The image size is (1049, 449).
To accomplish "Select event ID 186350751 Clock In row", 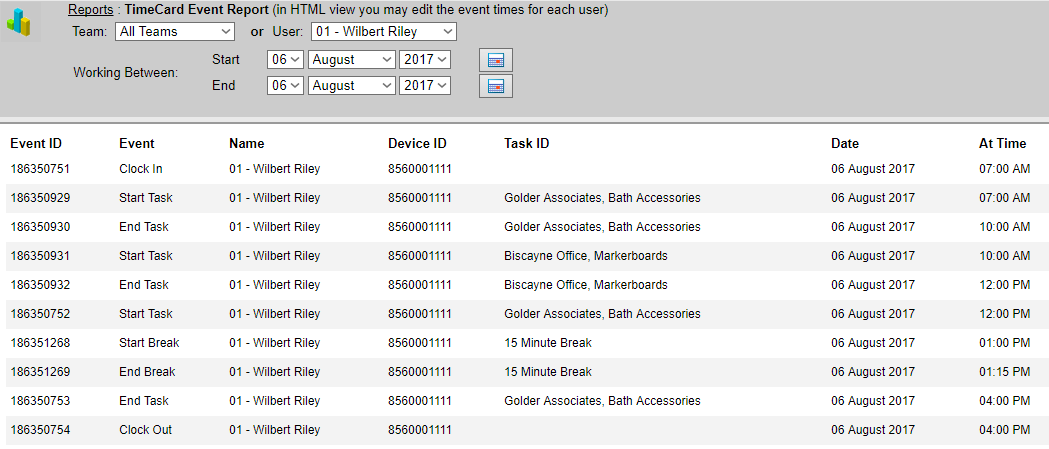I will pyautogui.click(x=40, y=169).
